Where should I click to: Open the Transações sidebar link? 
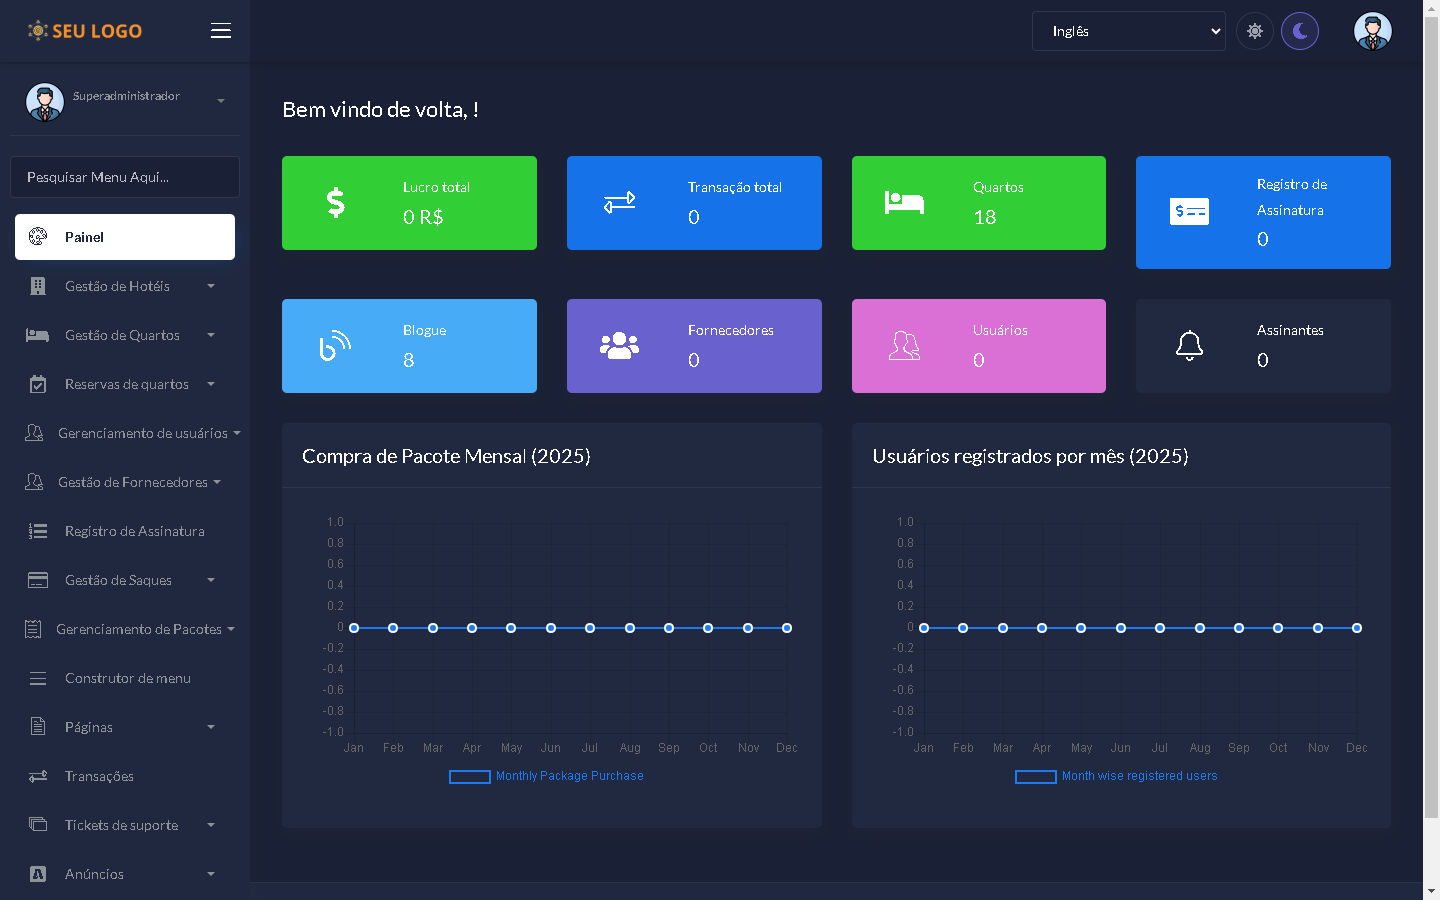coord(99,776)
